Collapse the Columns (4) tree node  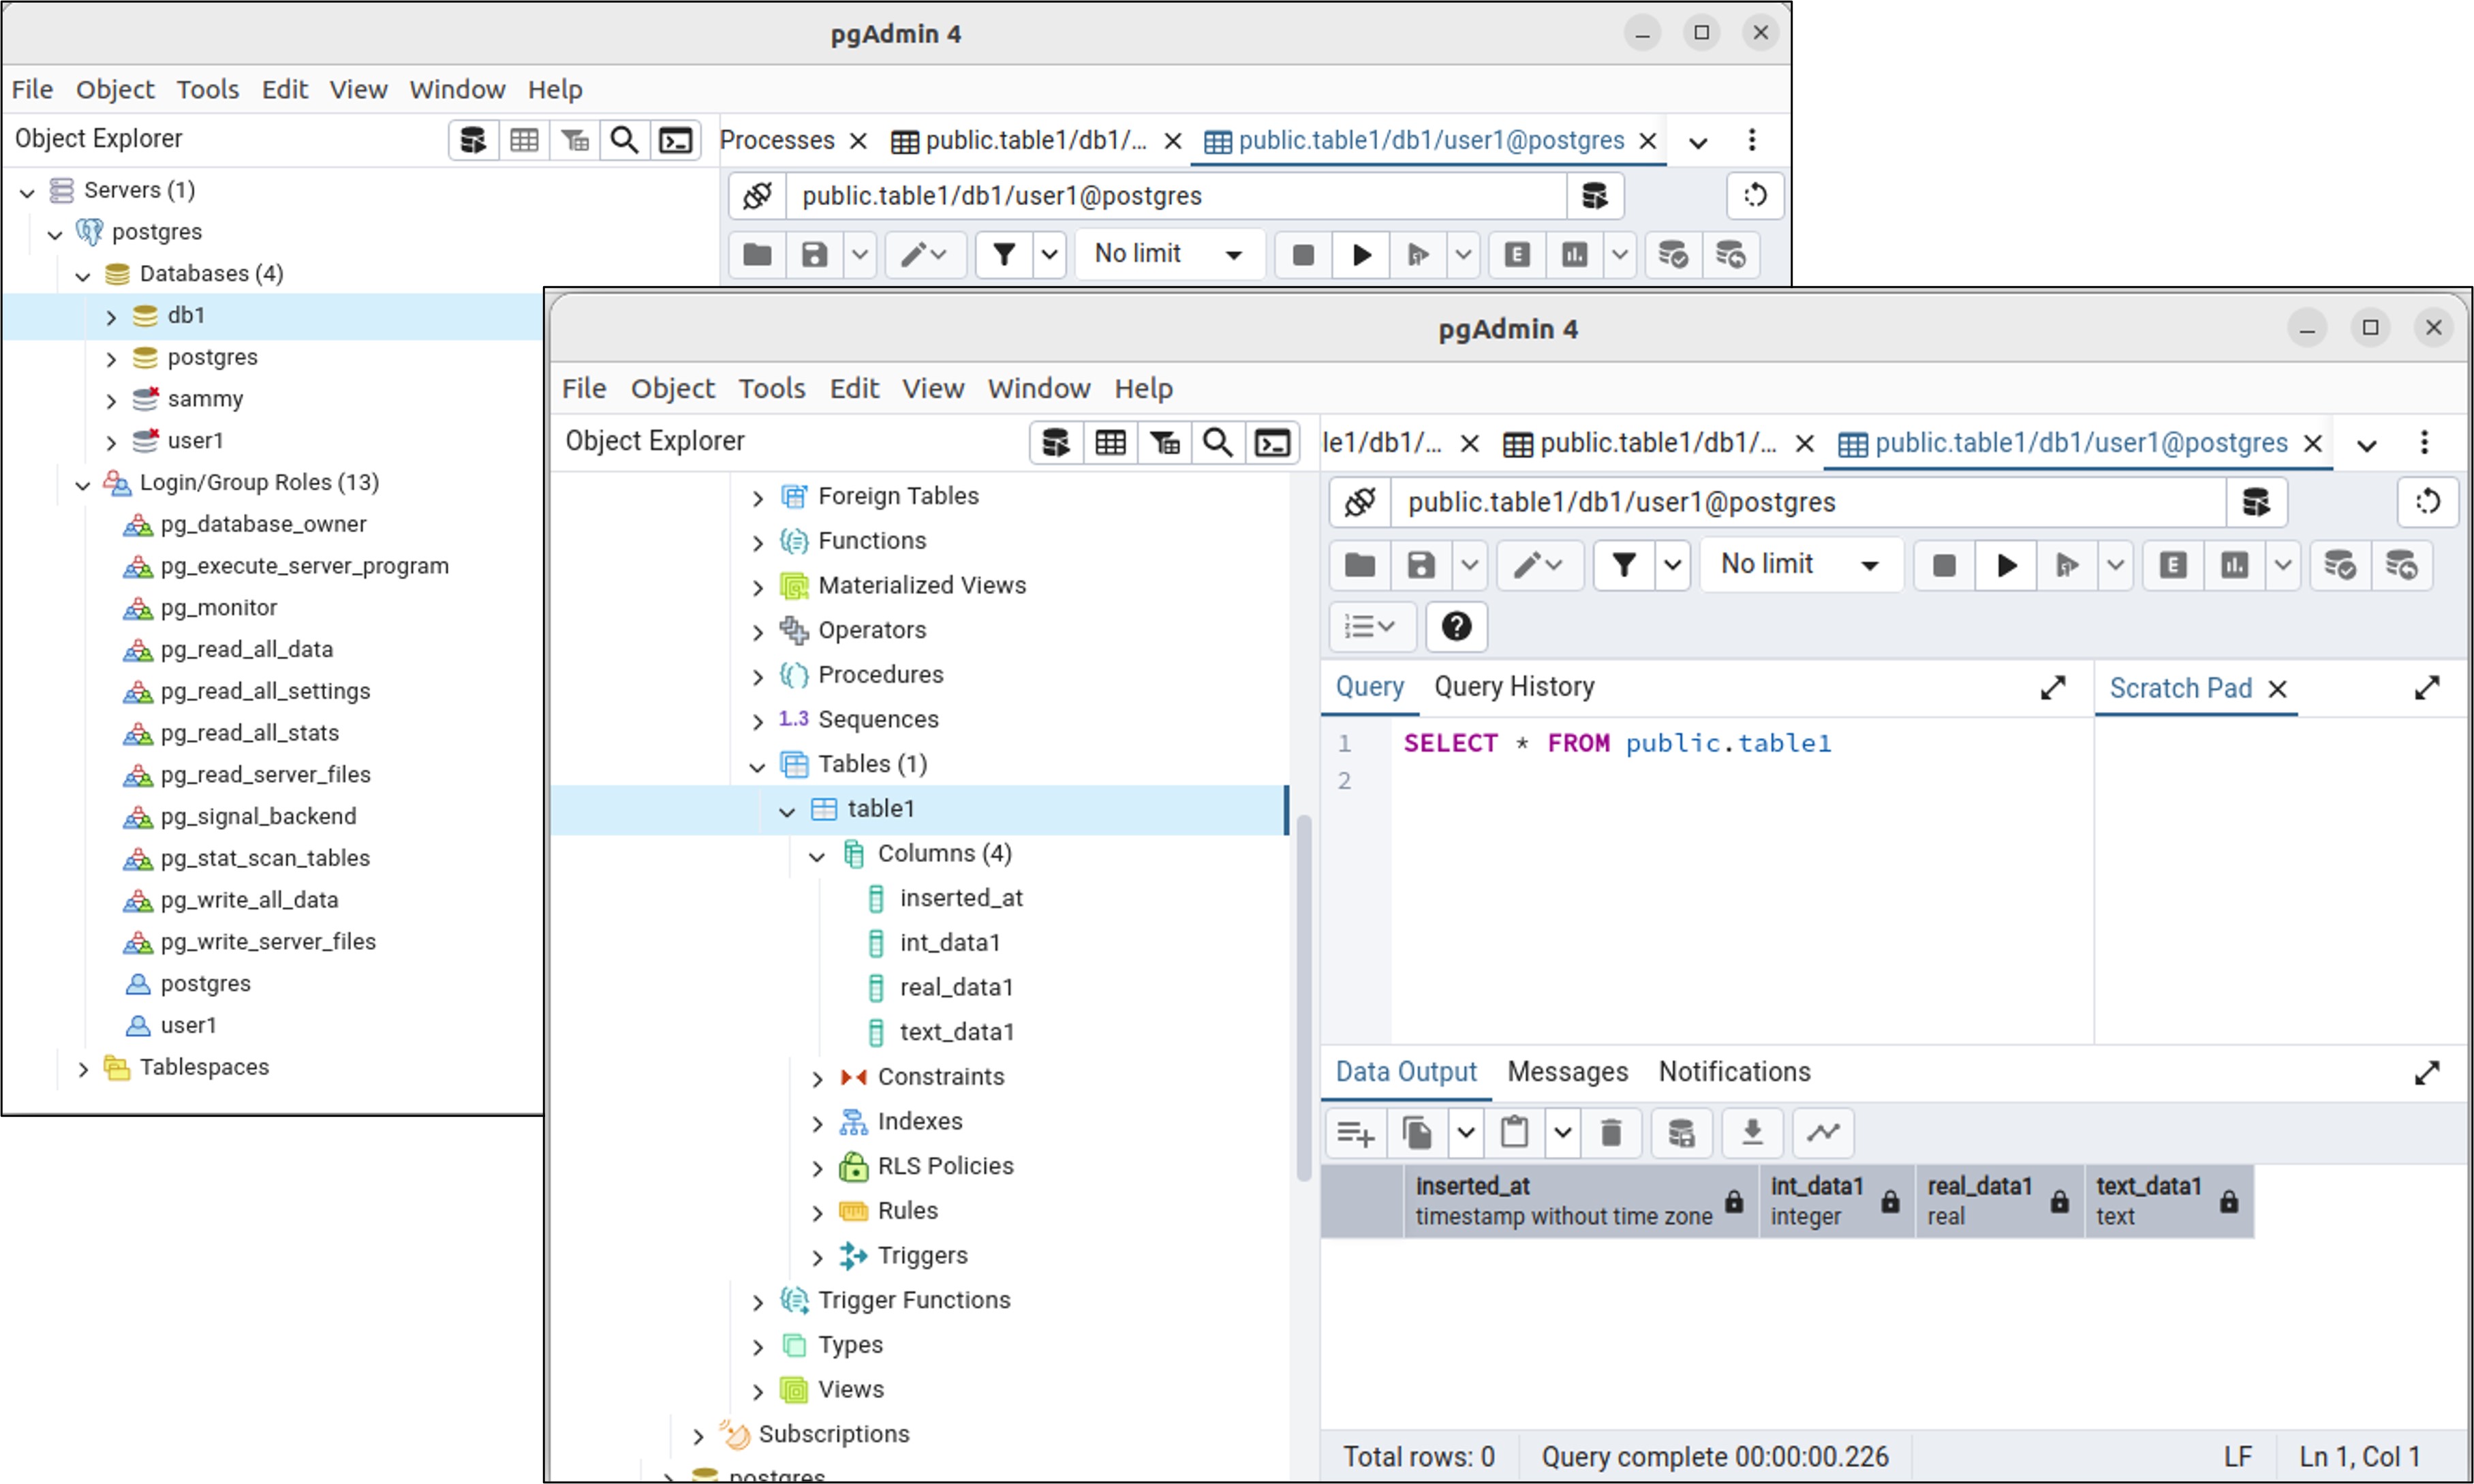(817, 856)
